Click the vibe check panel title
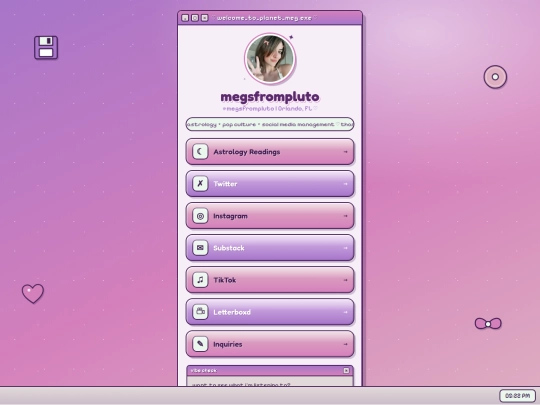540x405 pixels. click(204, 371)
